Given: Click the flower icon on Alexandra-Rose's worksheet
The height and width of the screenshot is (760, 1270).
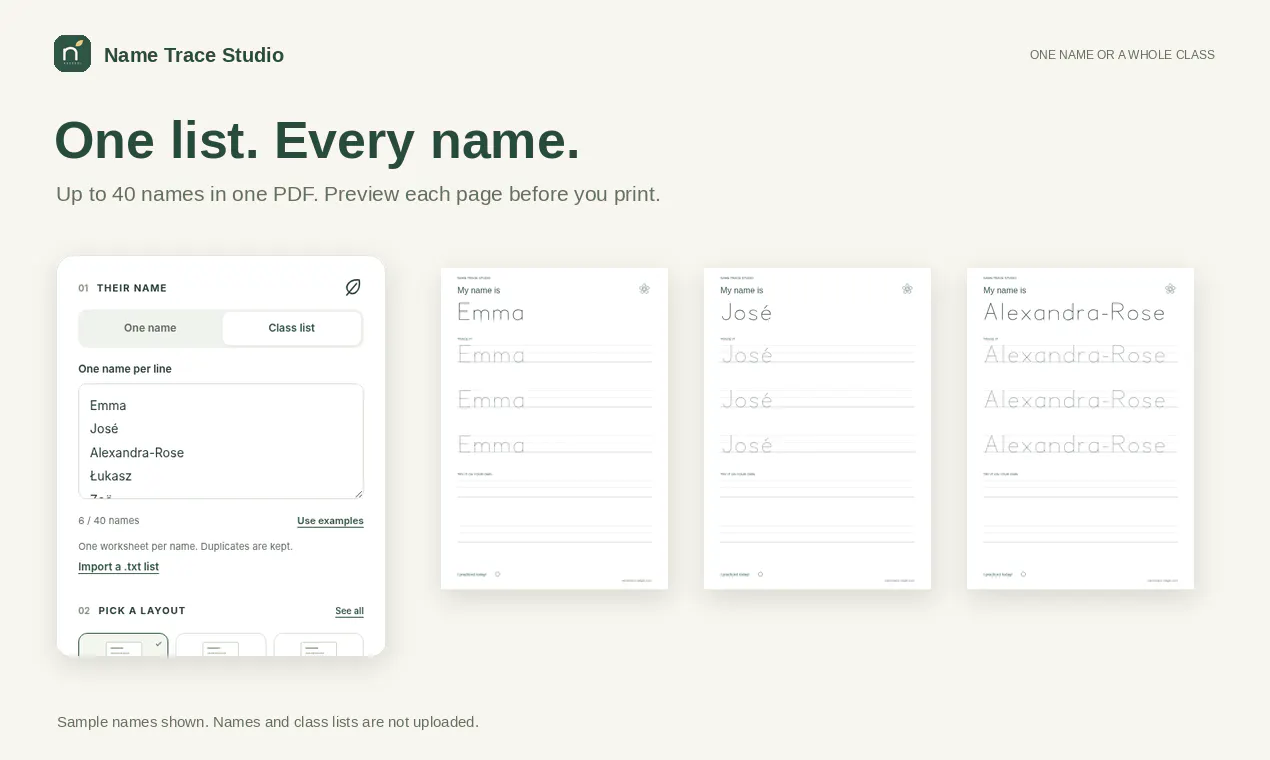Looking at the screenshot, I should [x=1170, y=289].
